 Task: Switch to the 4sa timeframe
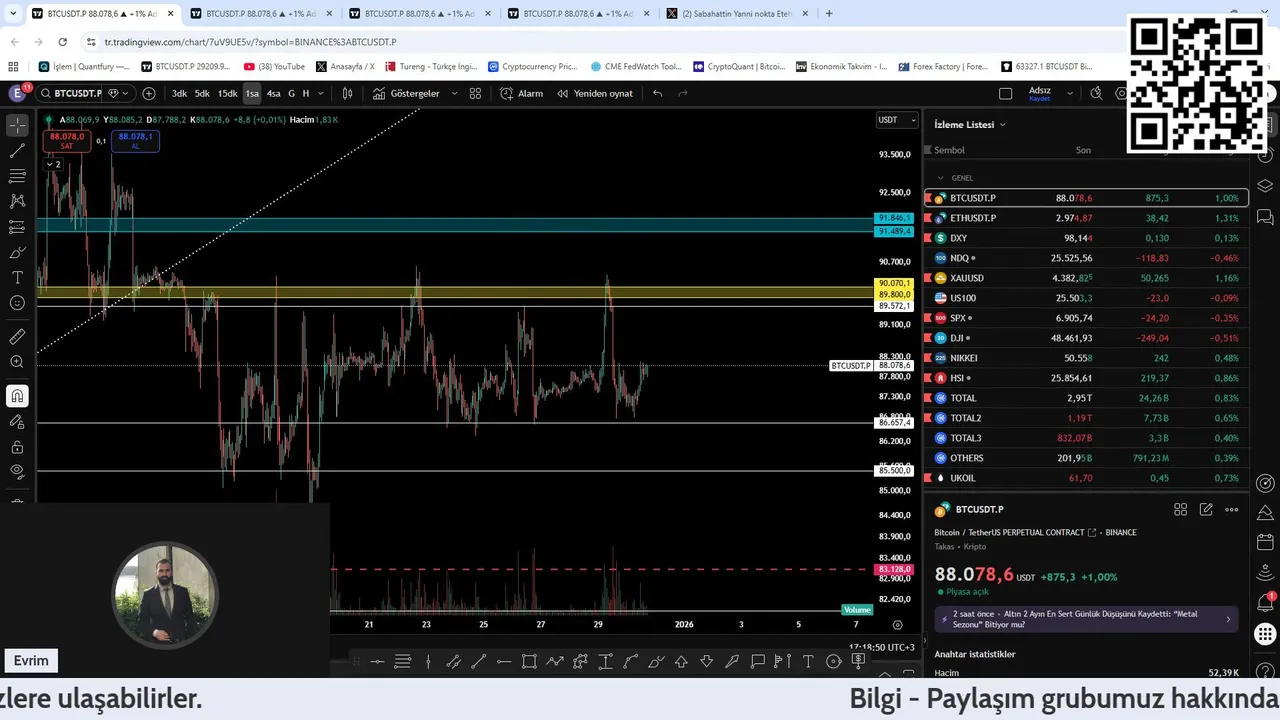273,93
